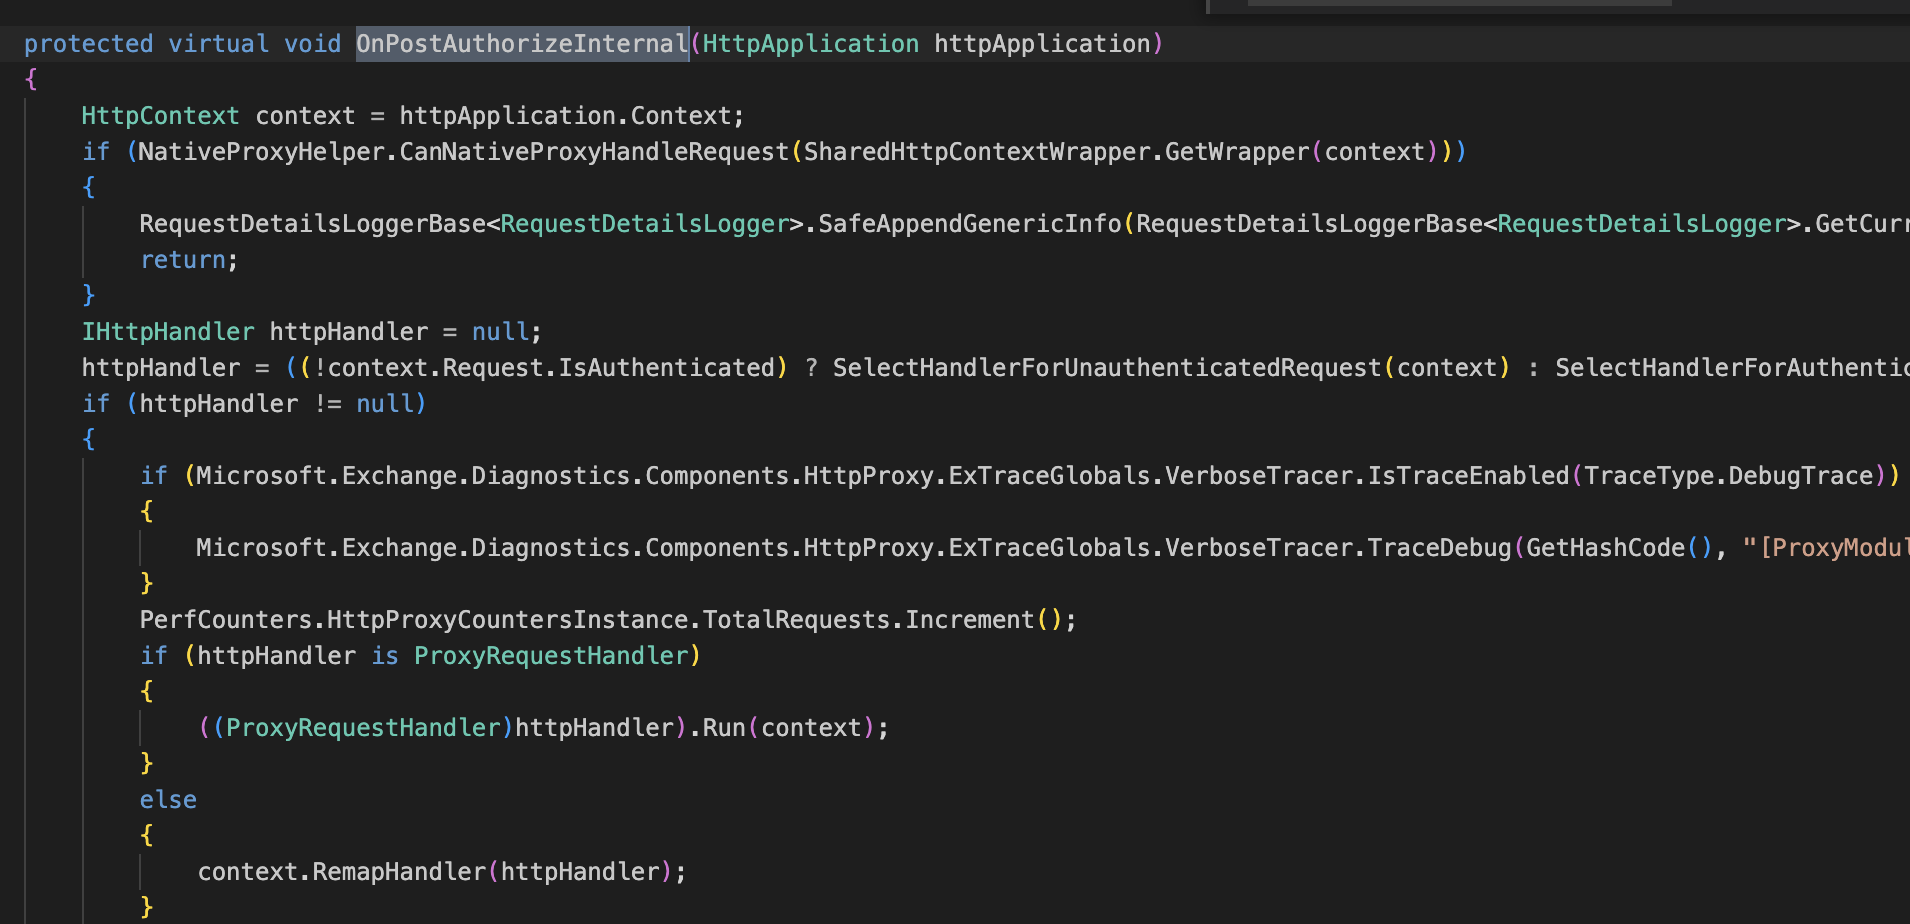The width and height of the screenshot is (1910, 924).
Task: Click the RemapHandler method call
Action: [398, 872]
